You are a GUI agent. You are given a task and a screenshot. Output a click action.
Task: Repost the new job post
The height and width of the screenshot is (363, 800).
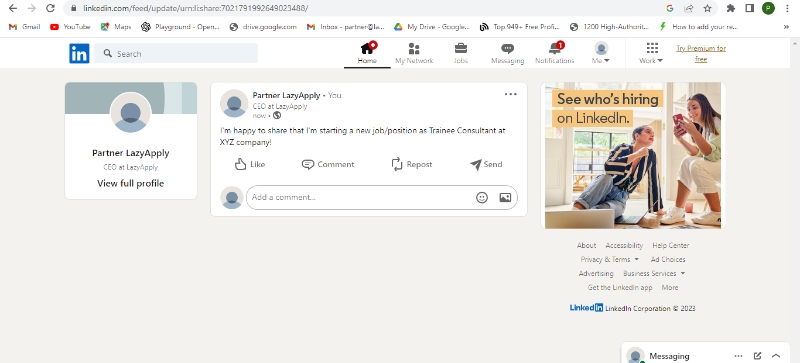click(x=412, y=164)
